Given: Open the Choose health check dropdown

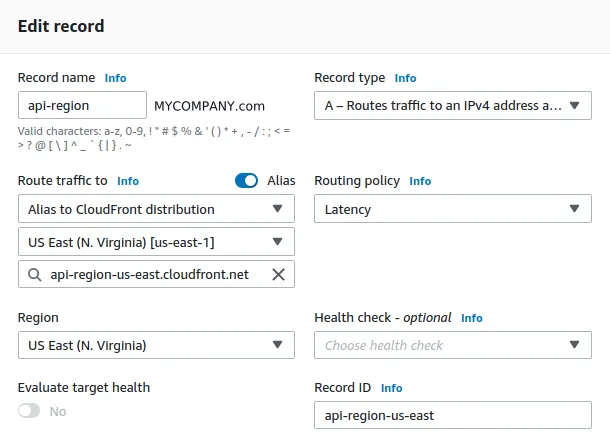Looking at the screenshot, I should tap(452, 345).
